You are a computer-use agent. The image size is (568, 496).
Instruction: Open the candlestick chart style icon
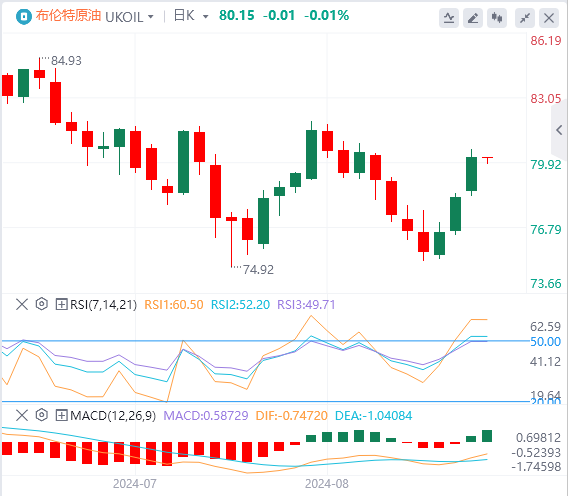(497, 18)
